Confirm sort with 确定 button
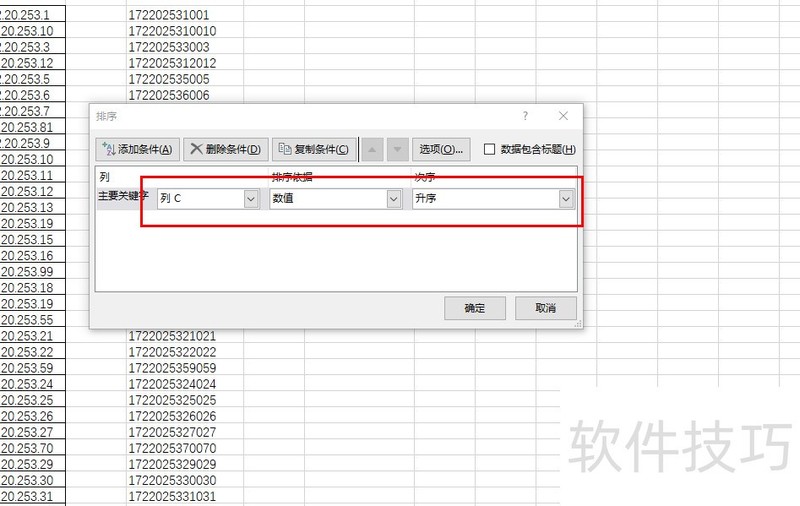The width and height of the screenshot is (800, 506). click(475, 308)
